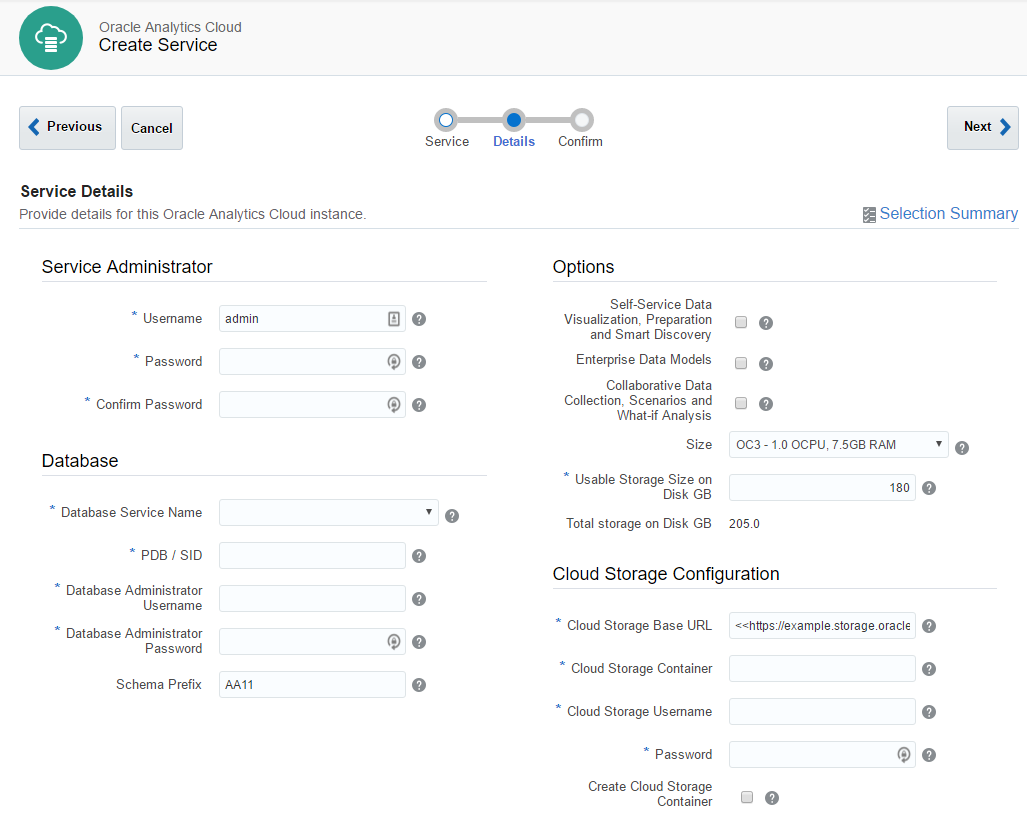The image size is (1027, 836).
Task: Click the Previous button
Action: [x=67, y=128]
